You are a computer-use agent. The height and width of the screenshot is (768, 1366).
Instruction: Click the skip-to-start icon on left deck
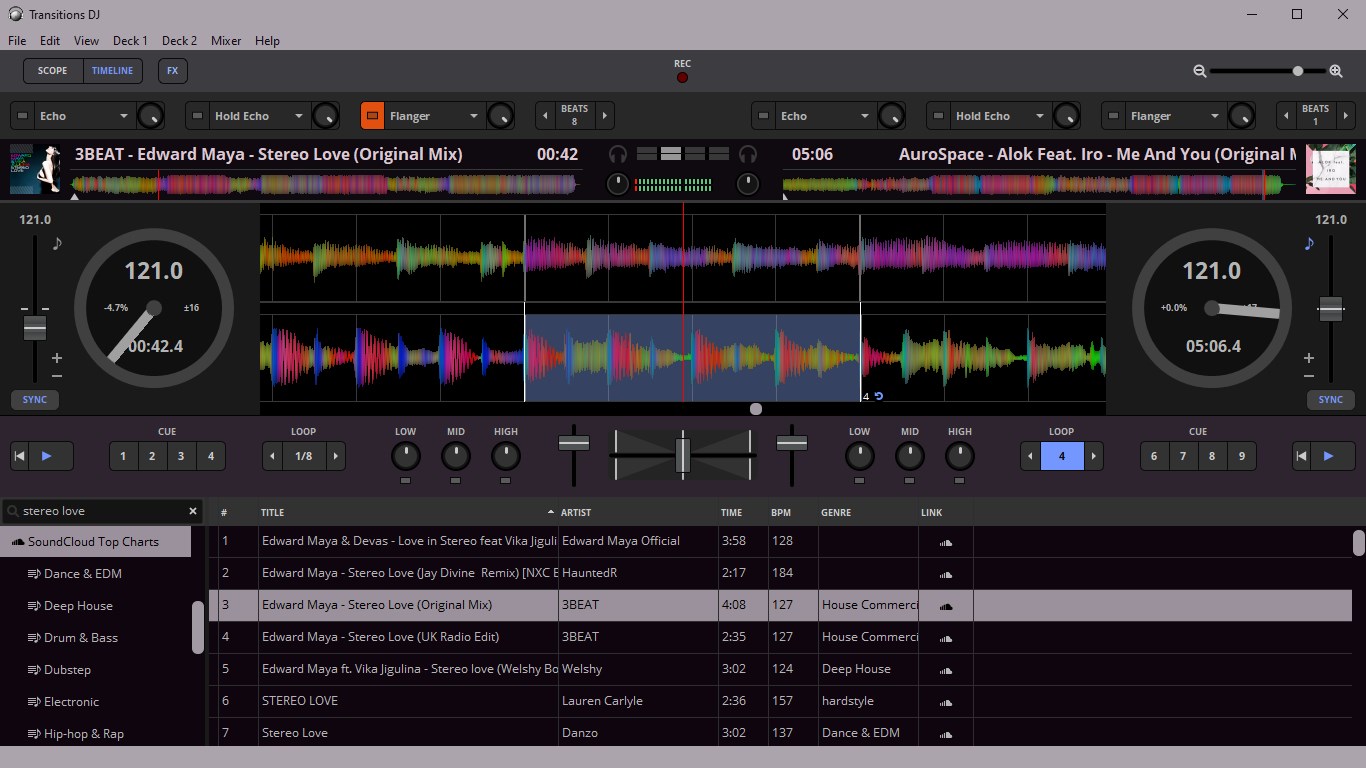pos(19,455)
